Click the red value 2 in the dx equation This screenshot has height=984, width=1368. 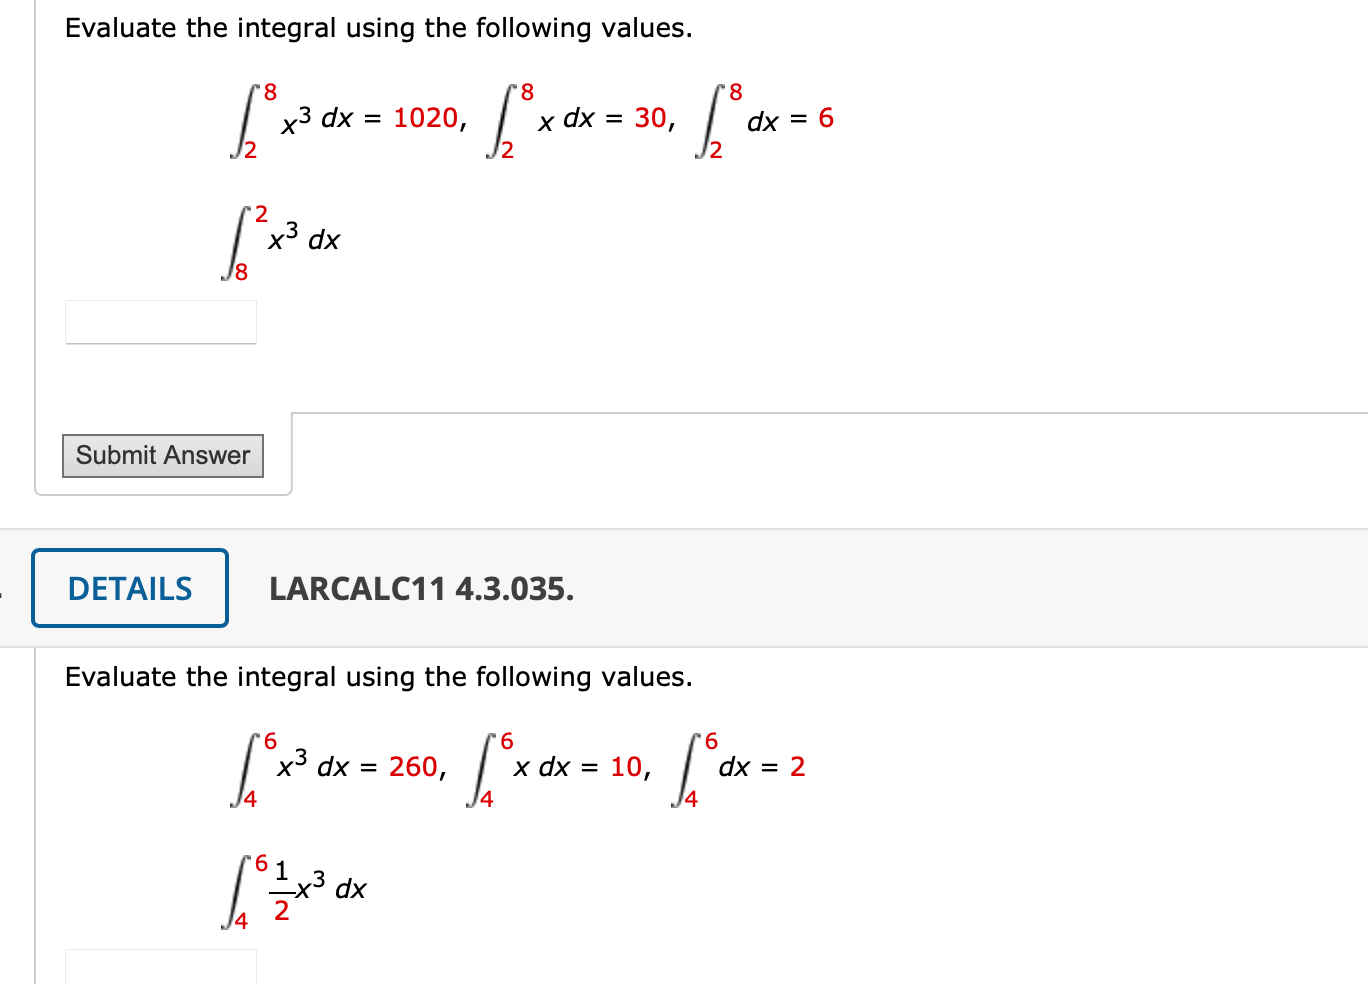coord(795,766)
